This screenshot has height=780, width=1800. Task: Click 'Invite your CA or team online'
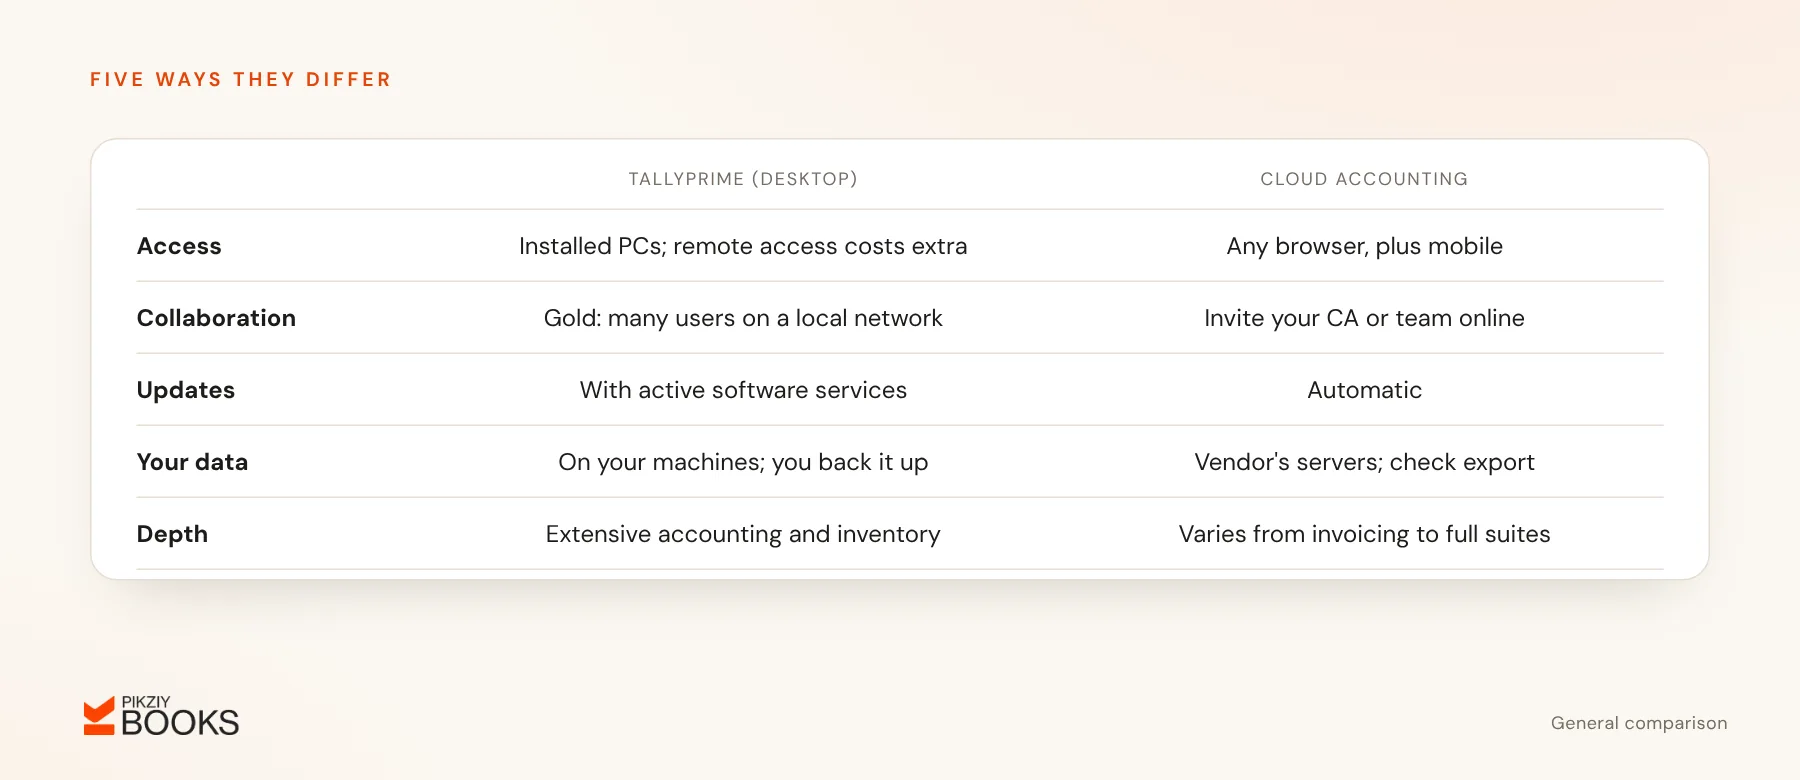pyautogui.click(x=1364, y=318)
